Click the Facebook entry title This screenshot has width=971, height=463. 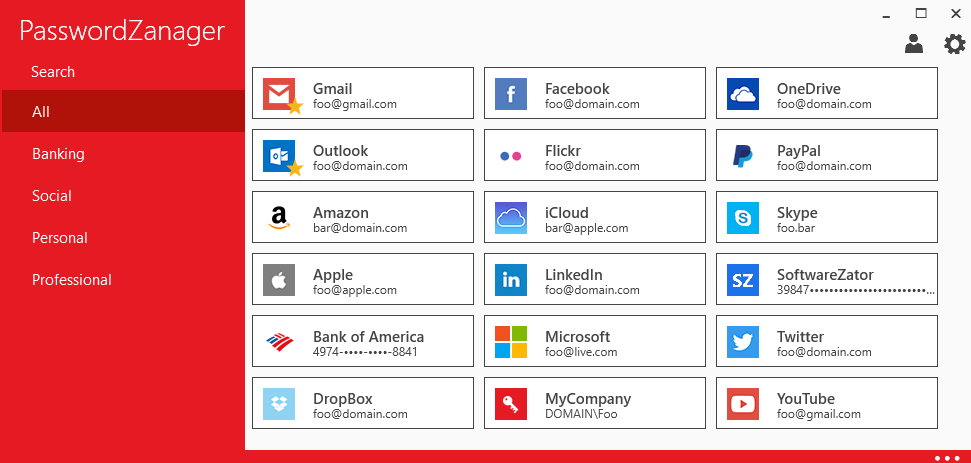tap(577, 89)
